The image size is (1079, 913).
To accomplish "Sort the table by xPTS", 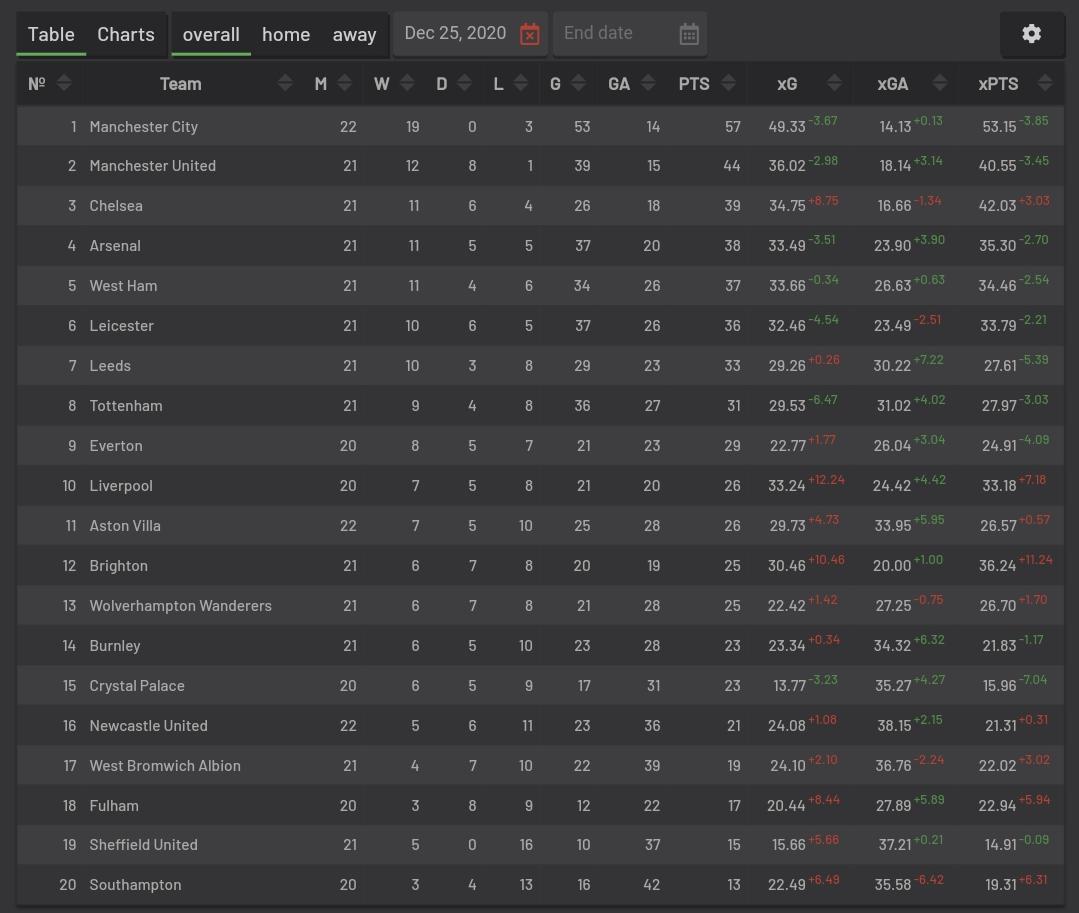I will [1045, 83].
